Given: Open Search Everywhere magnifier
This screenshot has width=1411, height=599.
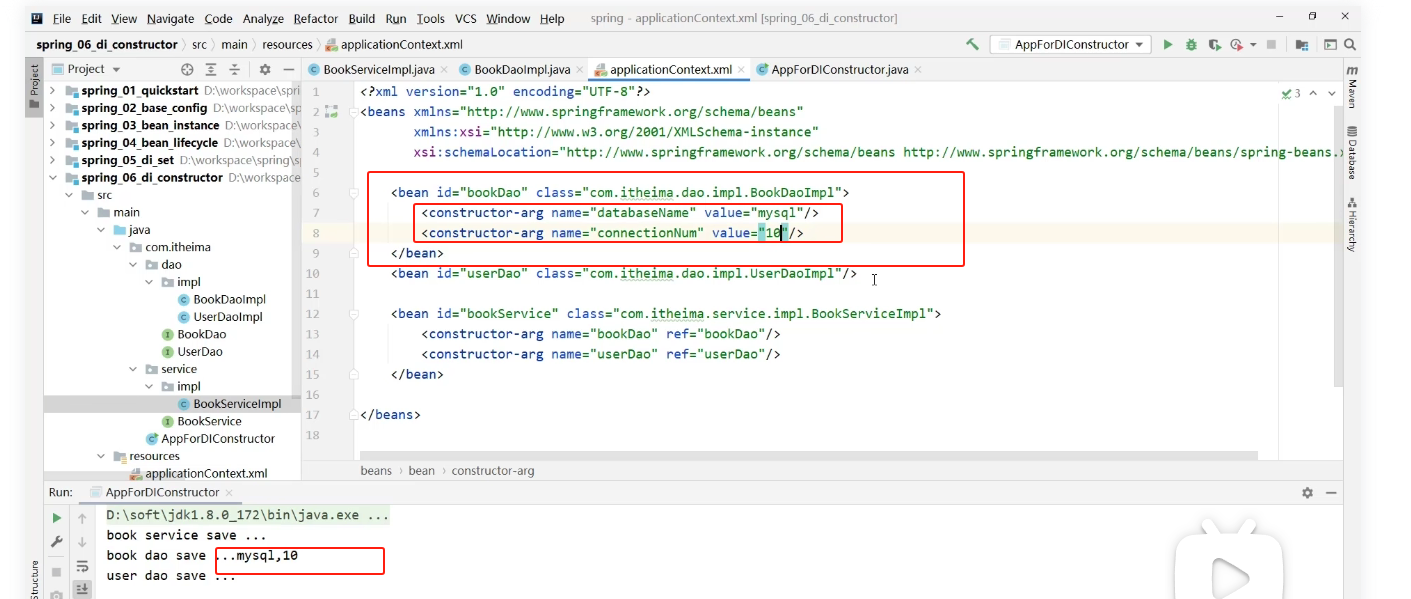Looking at the screenshot, I should click(x=1350, y=44).
